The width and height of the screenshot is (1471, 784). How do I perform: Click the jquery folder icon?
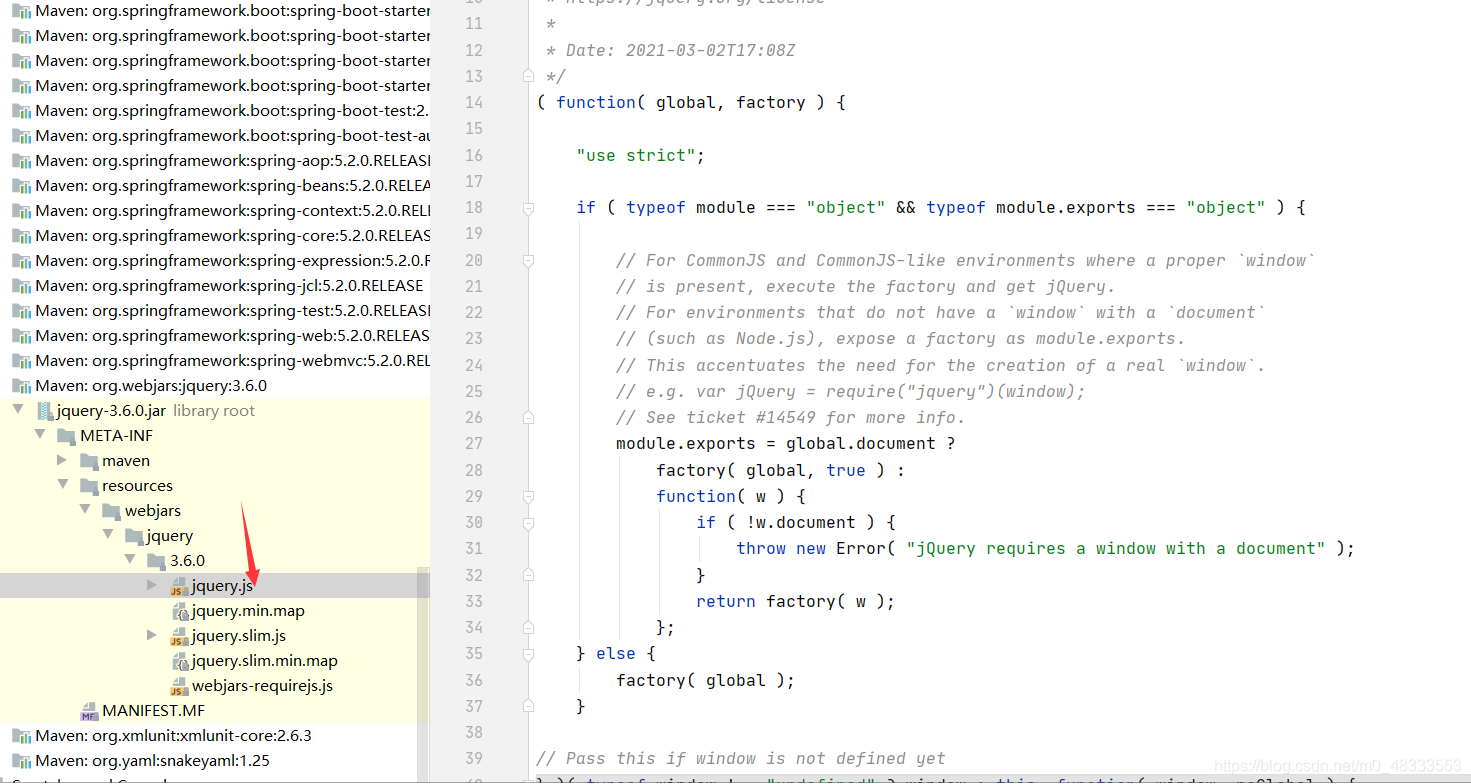coord(134,536)
